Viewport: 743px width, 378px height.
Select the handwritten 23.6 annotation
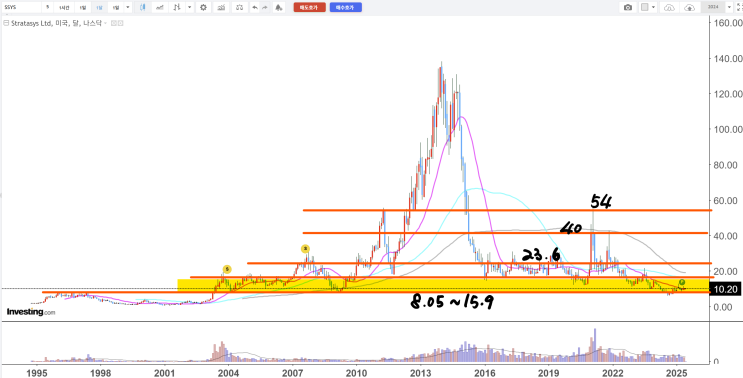542,255
